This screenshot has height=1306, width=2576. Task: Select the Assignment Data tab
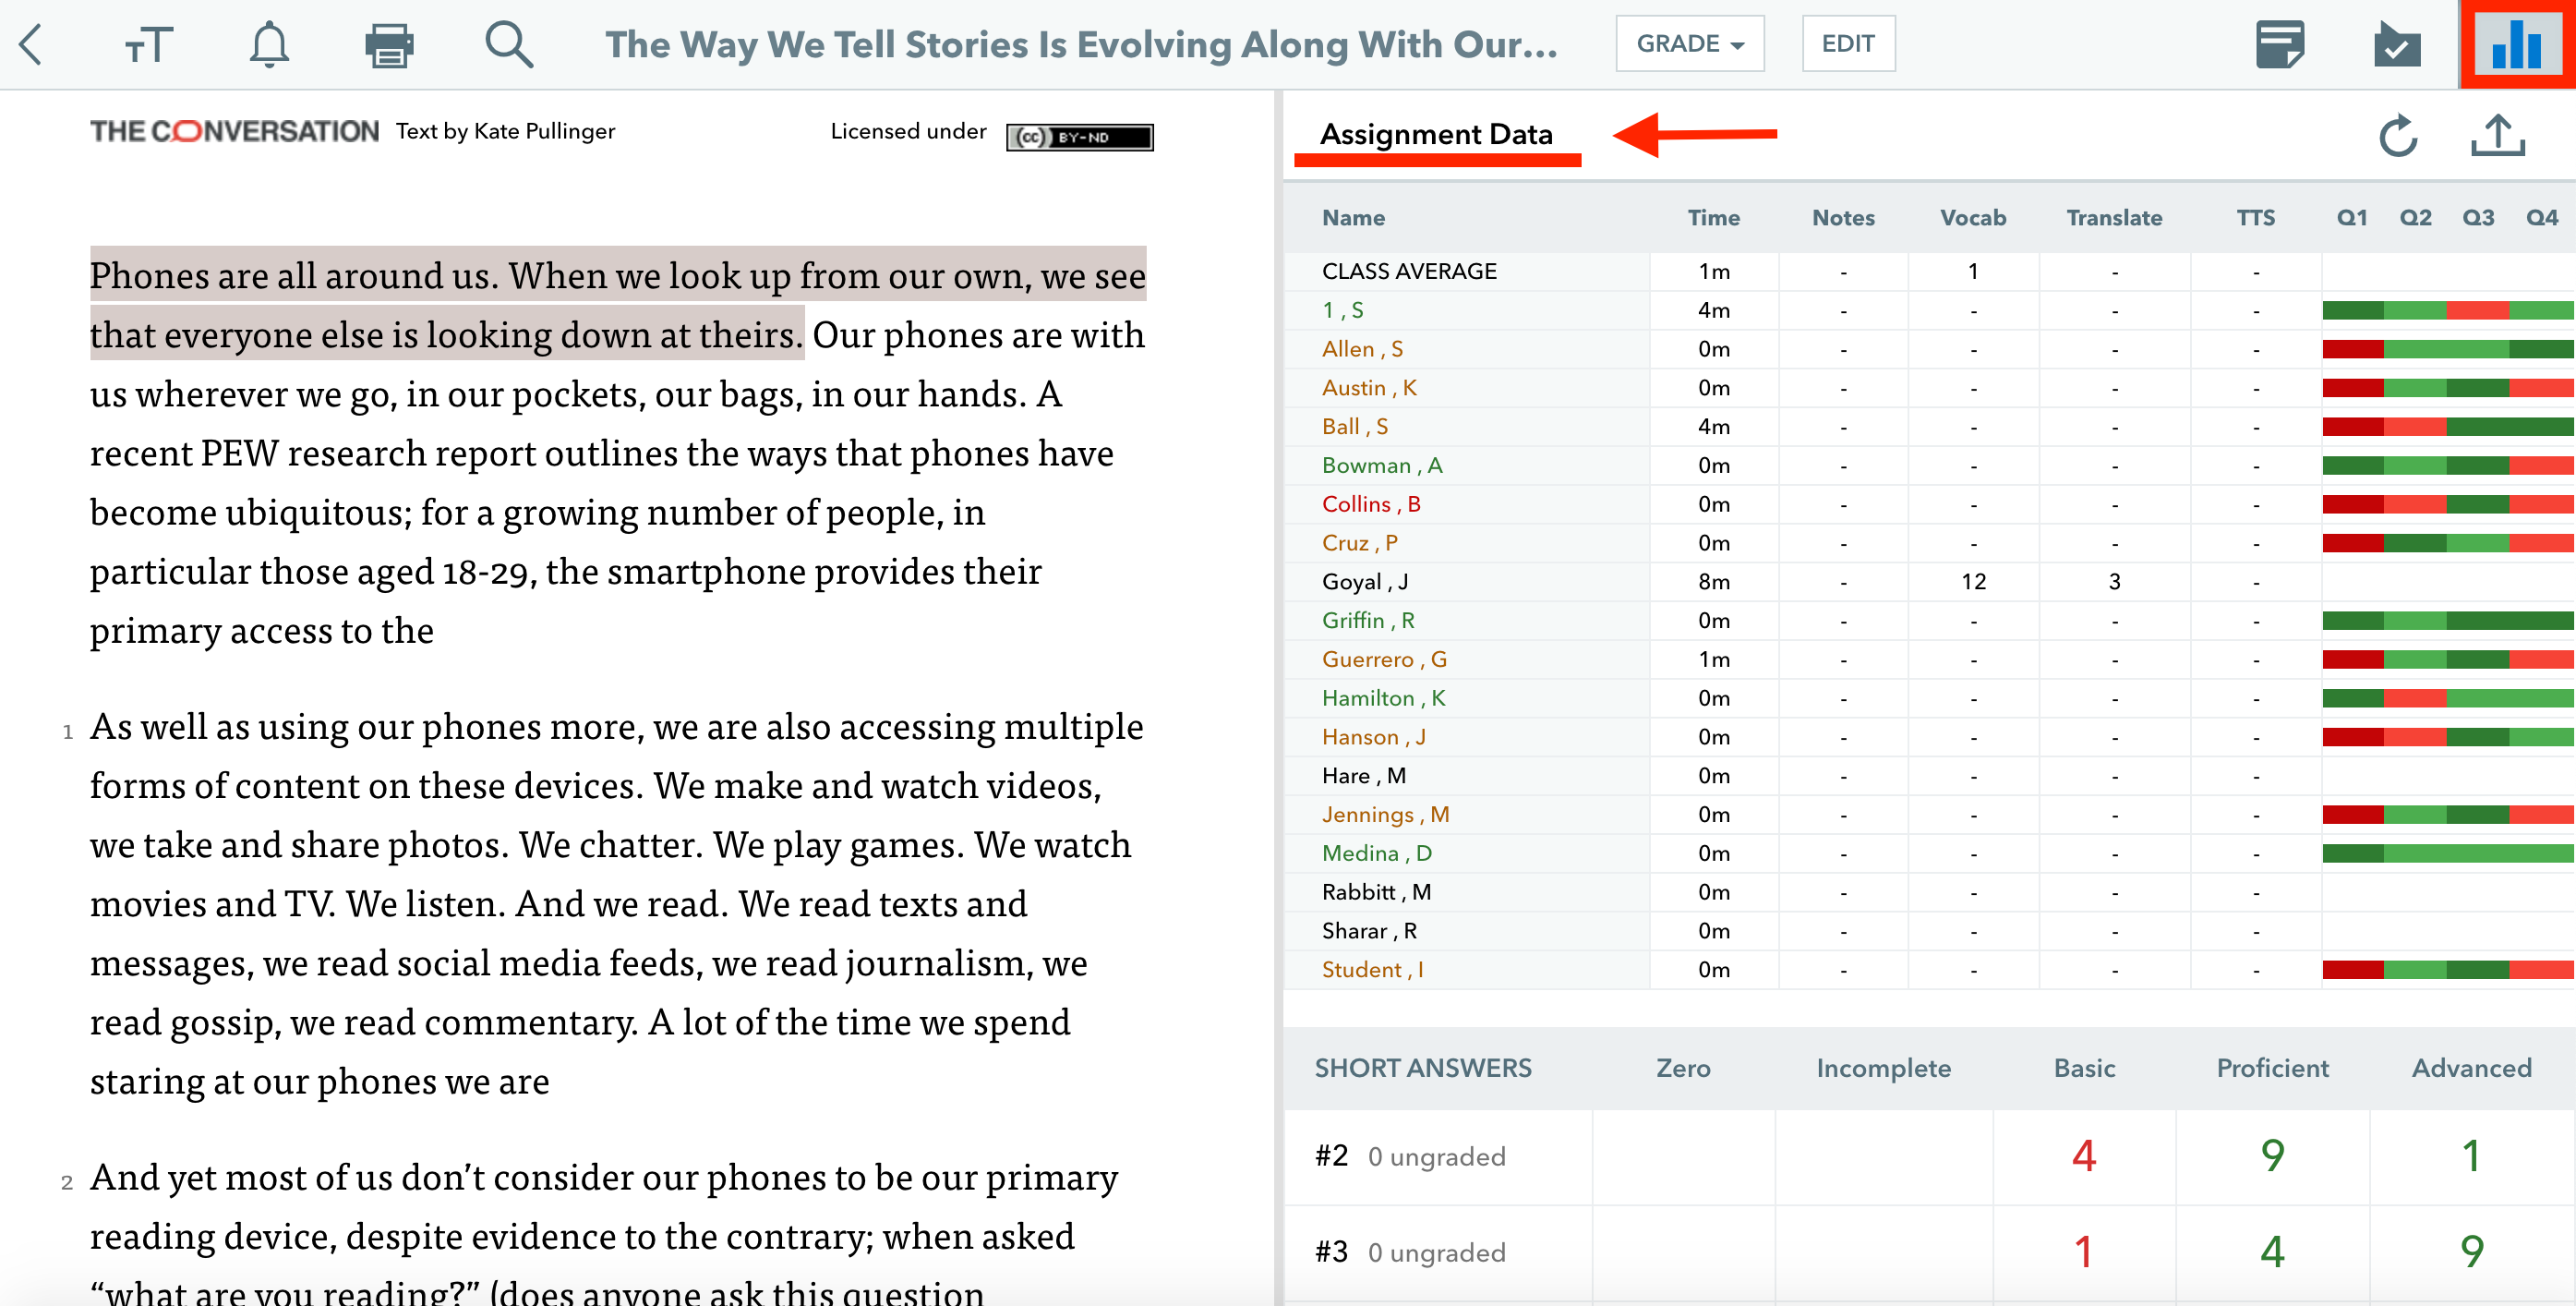(1436, 134)
